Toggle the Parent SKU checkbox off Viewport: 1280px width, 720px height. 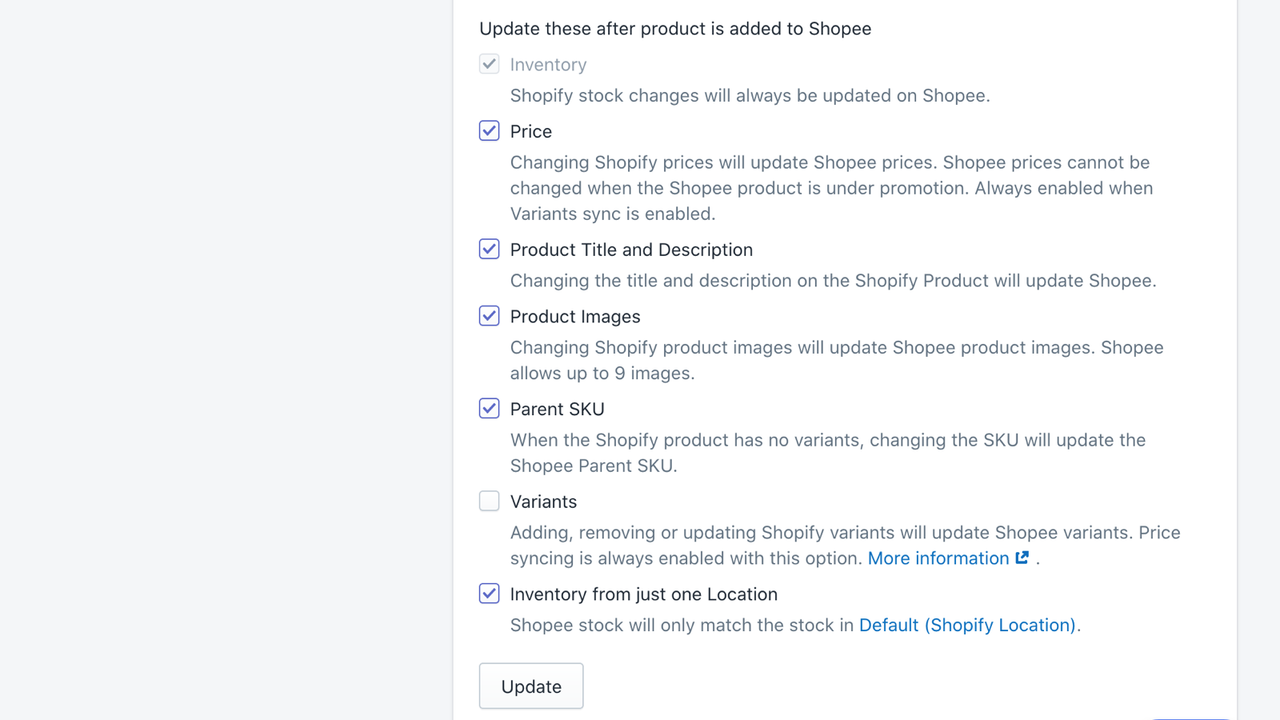point(489,408)
